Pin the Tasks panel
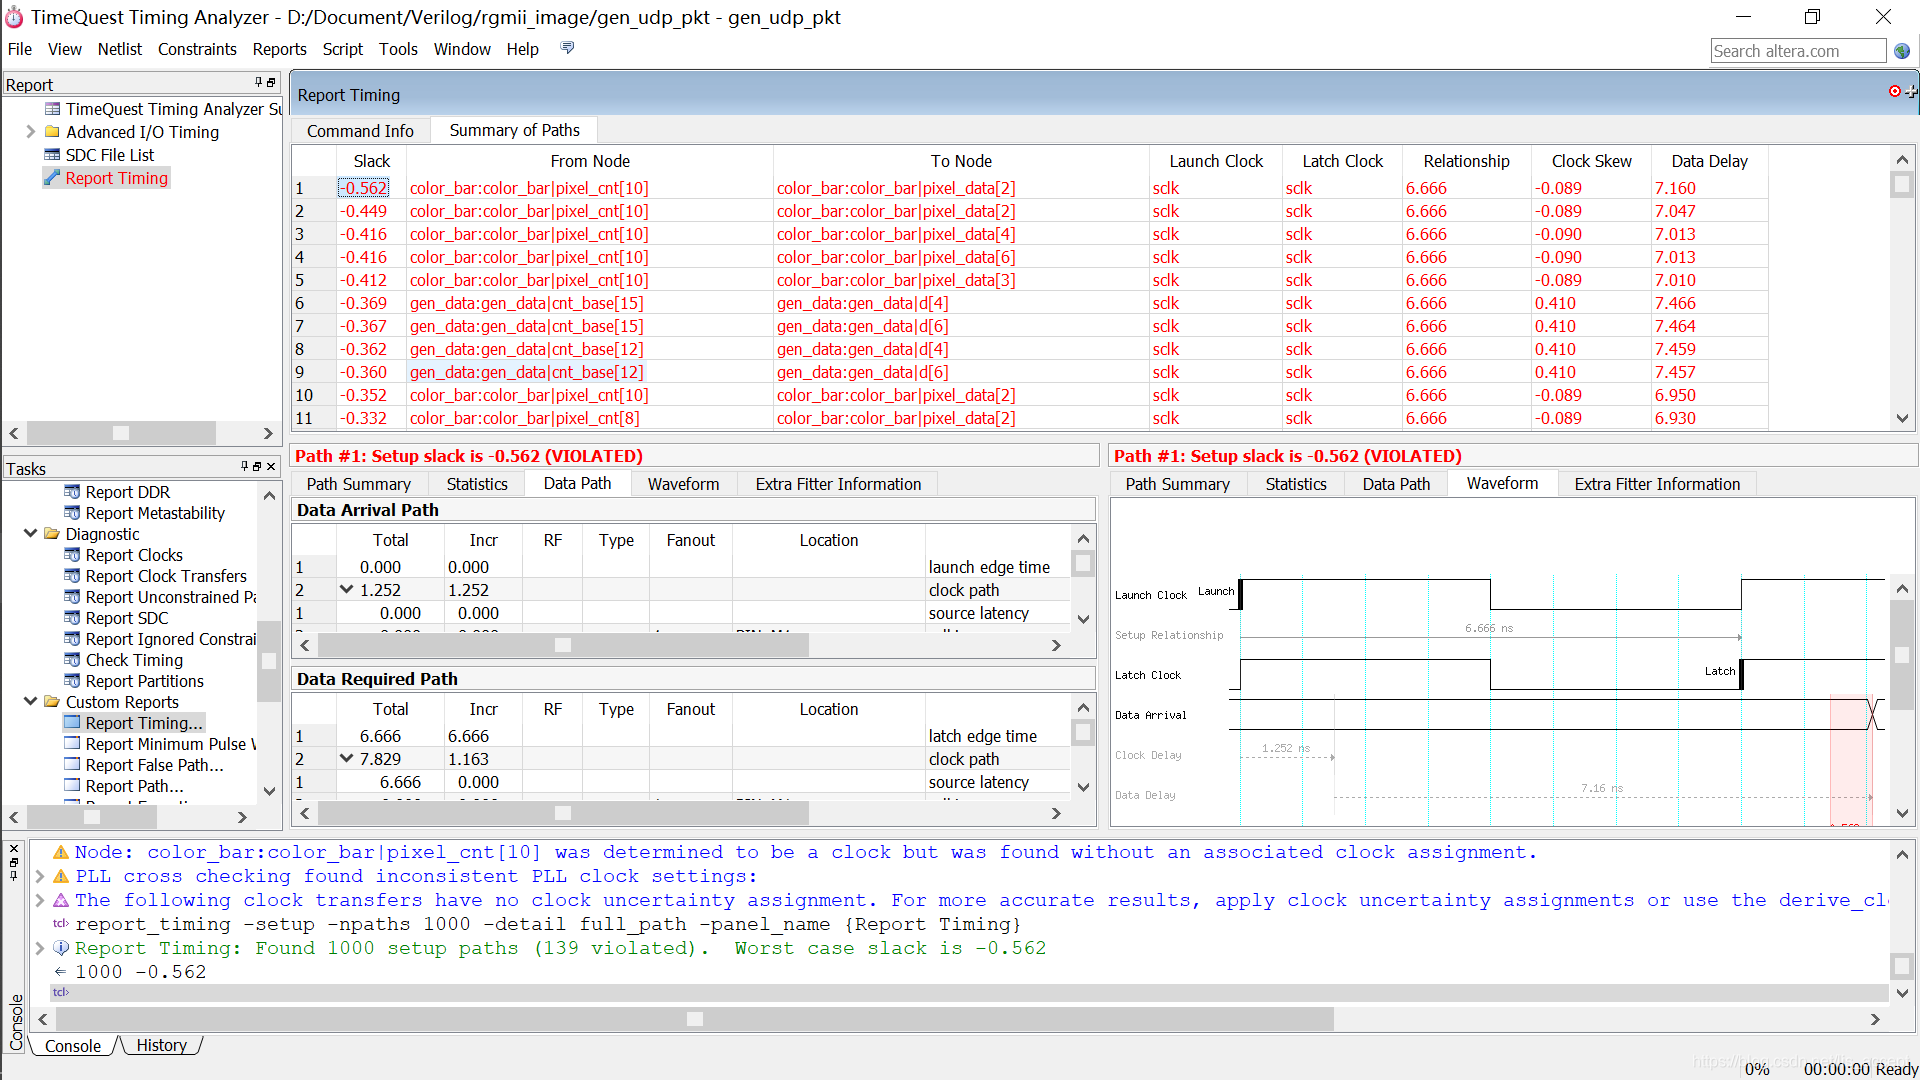Screen dimensions: 1920x1080 244,467
